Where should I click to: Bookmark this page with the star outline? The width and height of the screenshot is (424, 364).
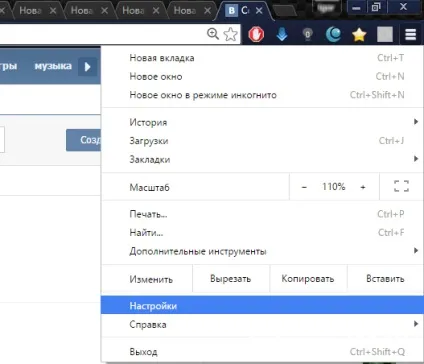(231, 34)
